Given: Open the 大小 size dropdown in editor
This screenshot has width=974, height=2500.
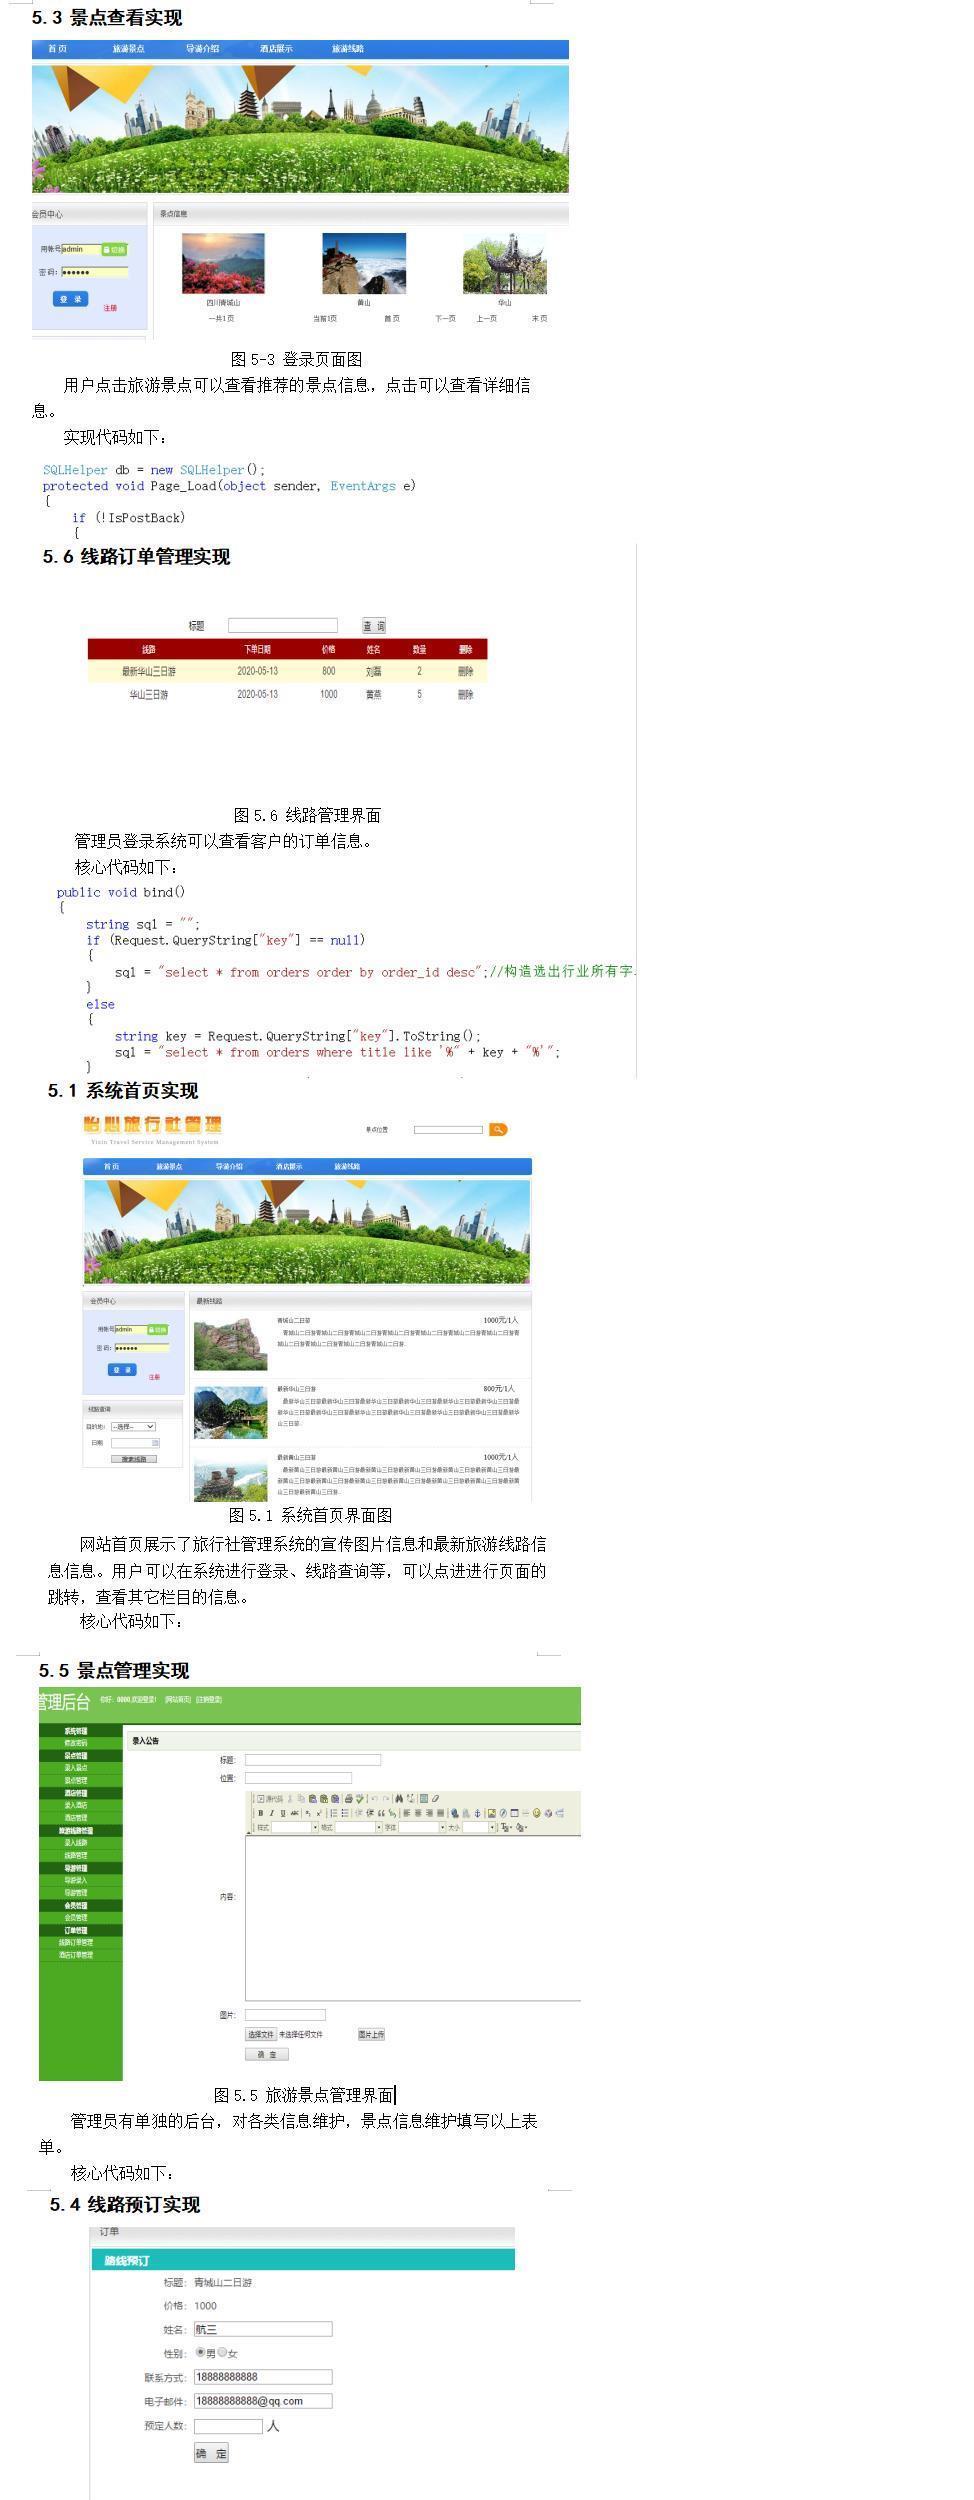Looking at the screenshot, I should [x=479, y=1827].
